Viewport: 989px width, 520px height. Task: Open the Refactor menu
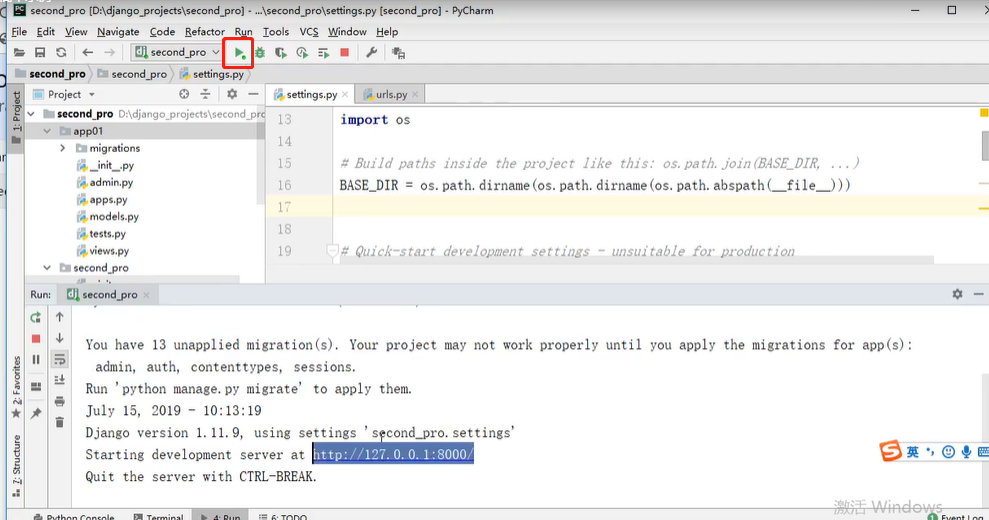[204, 32]
